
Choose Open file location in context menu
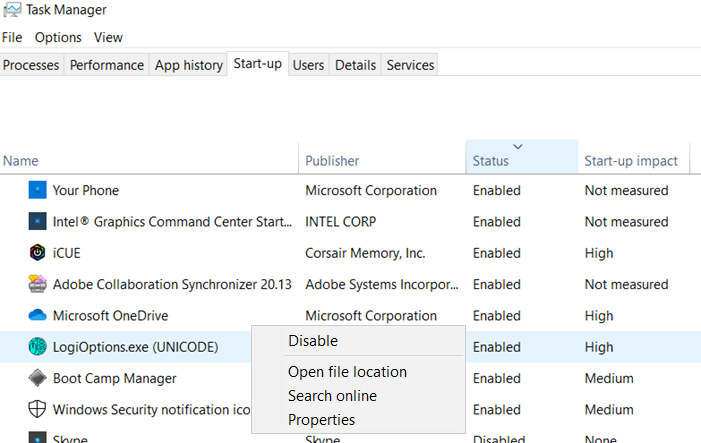[347, 372]
